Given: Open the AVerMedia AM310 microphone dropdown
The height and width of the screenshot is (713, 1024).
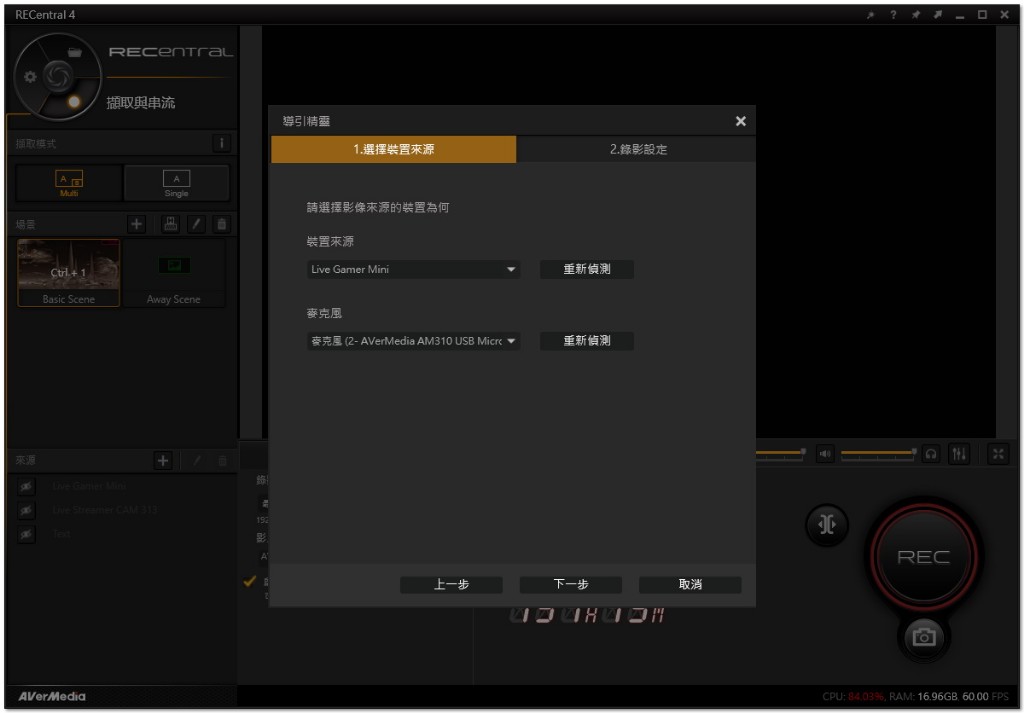Looking at the screenshot, I should (413, 341).
